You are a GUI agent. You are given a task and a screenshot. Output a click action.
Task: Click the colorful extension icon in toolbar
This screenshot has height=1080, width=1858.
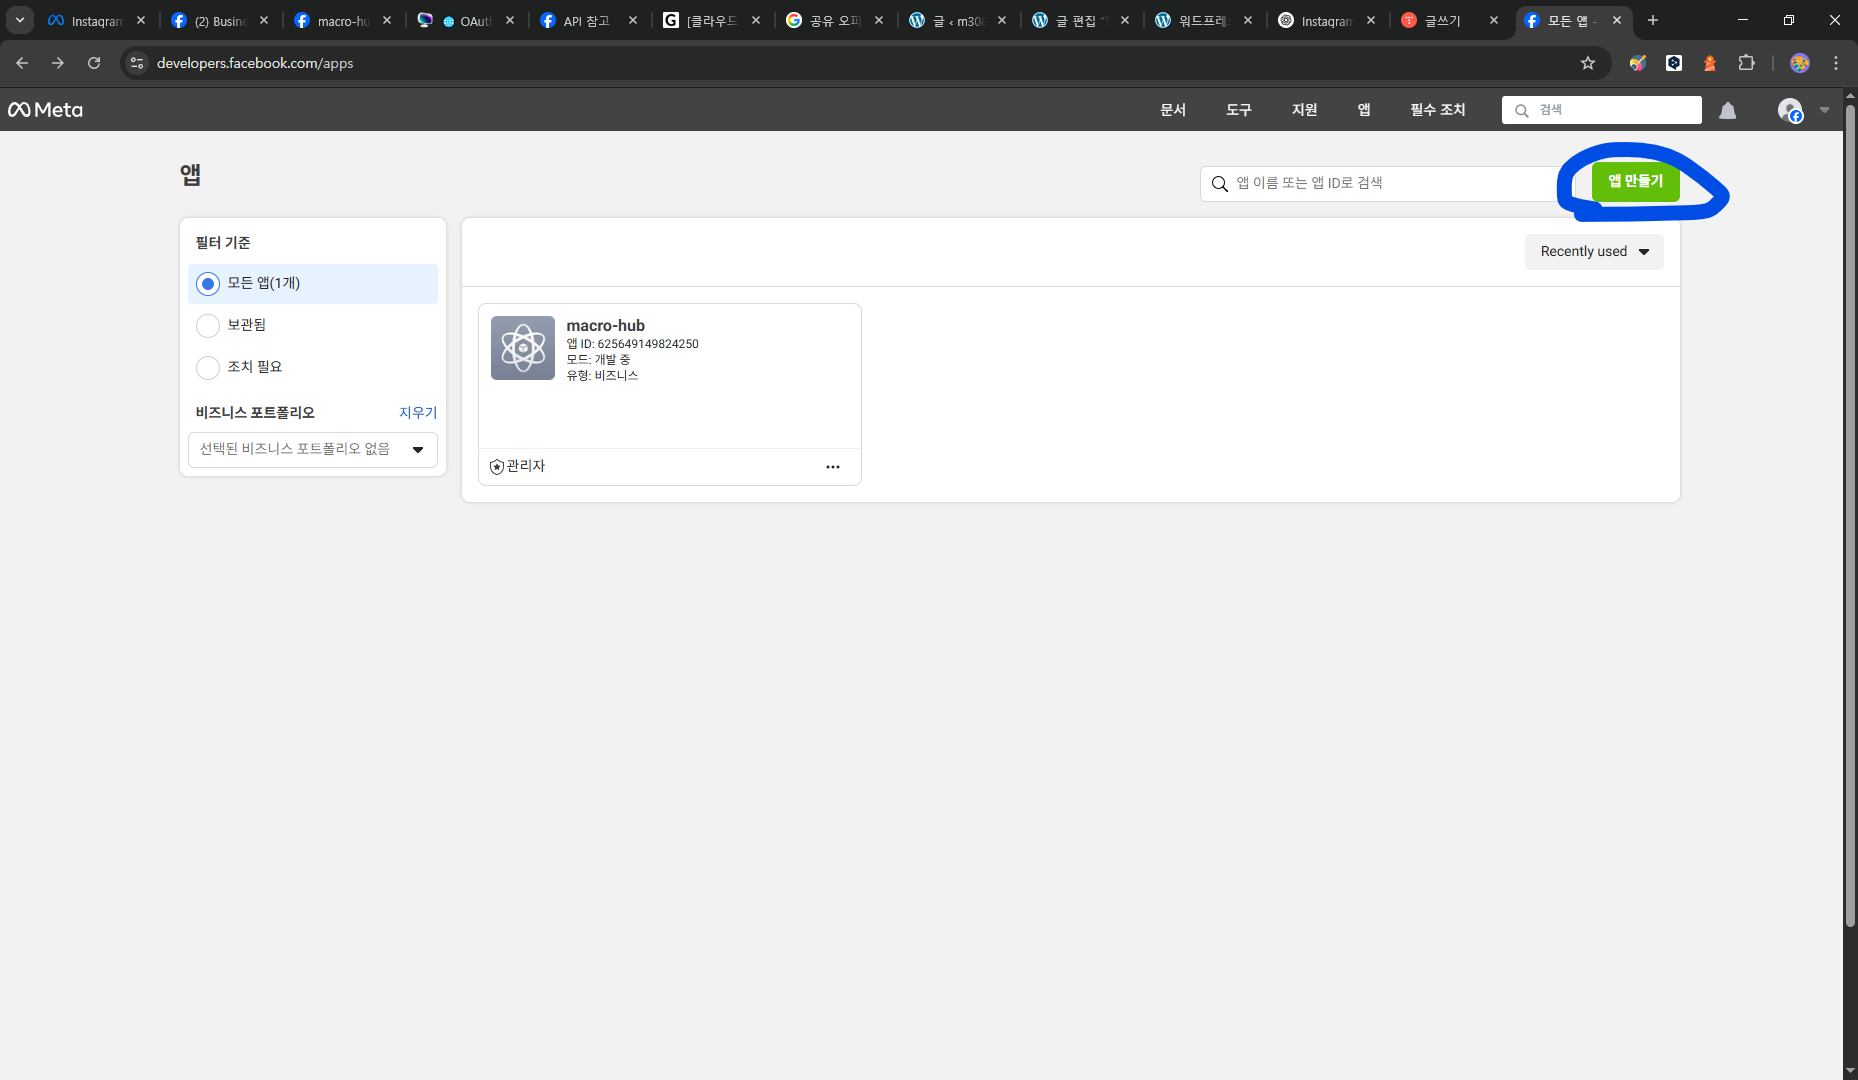click(x=1638, y=63)
